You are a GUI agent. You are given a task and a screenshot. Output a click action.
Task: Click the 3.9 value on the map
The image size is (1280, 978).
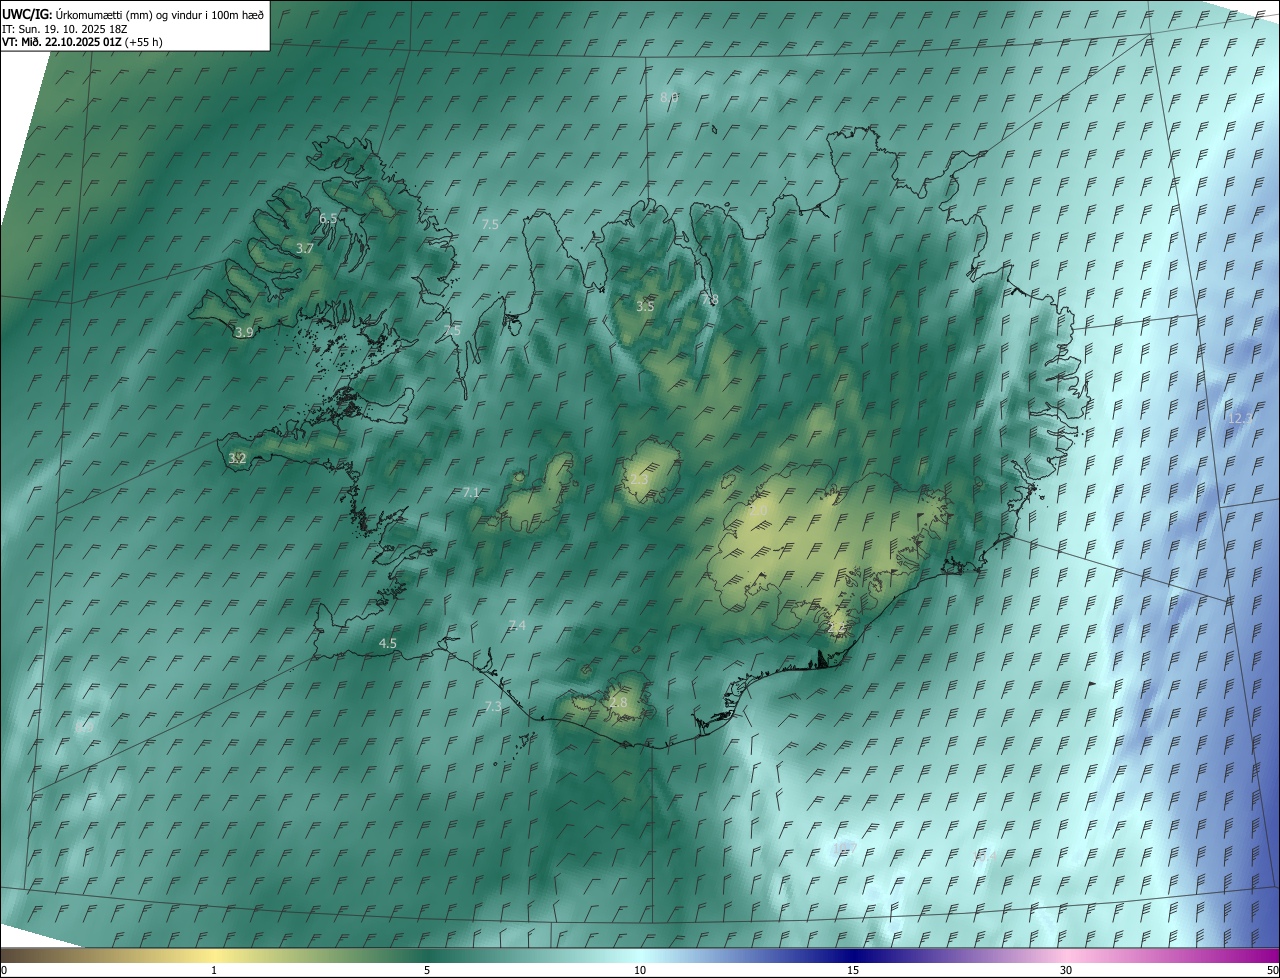coord(244,332)
